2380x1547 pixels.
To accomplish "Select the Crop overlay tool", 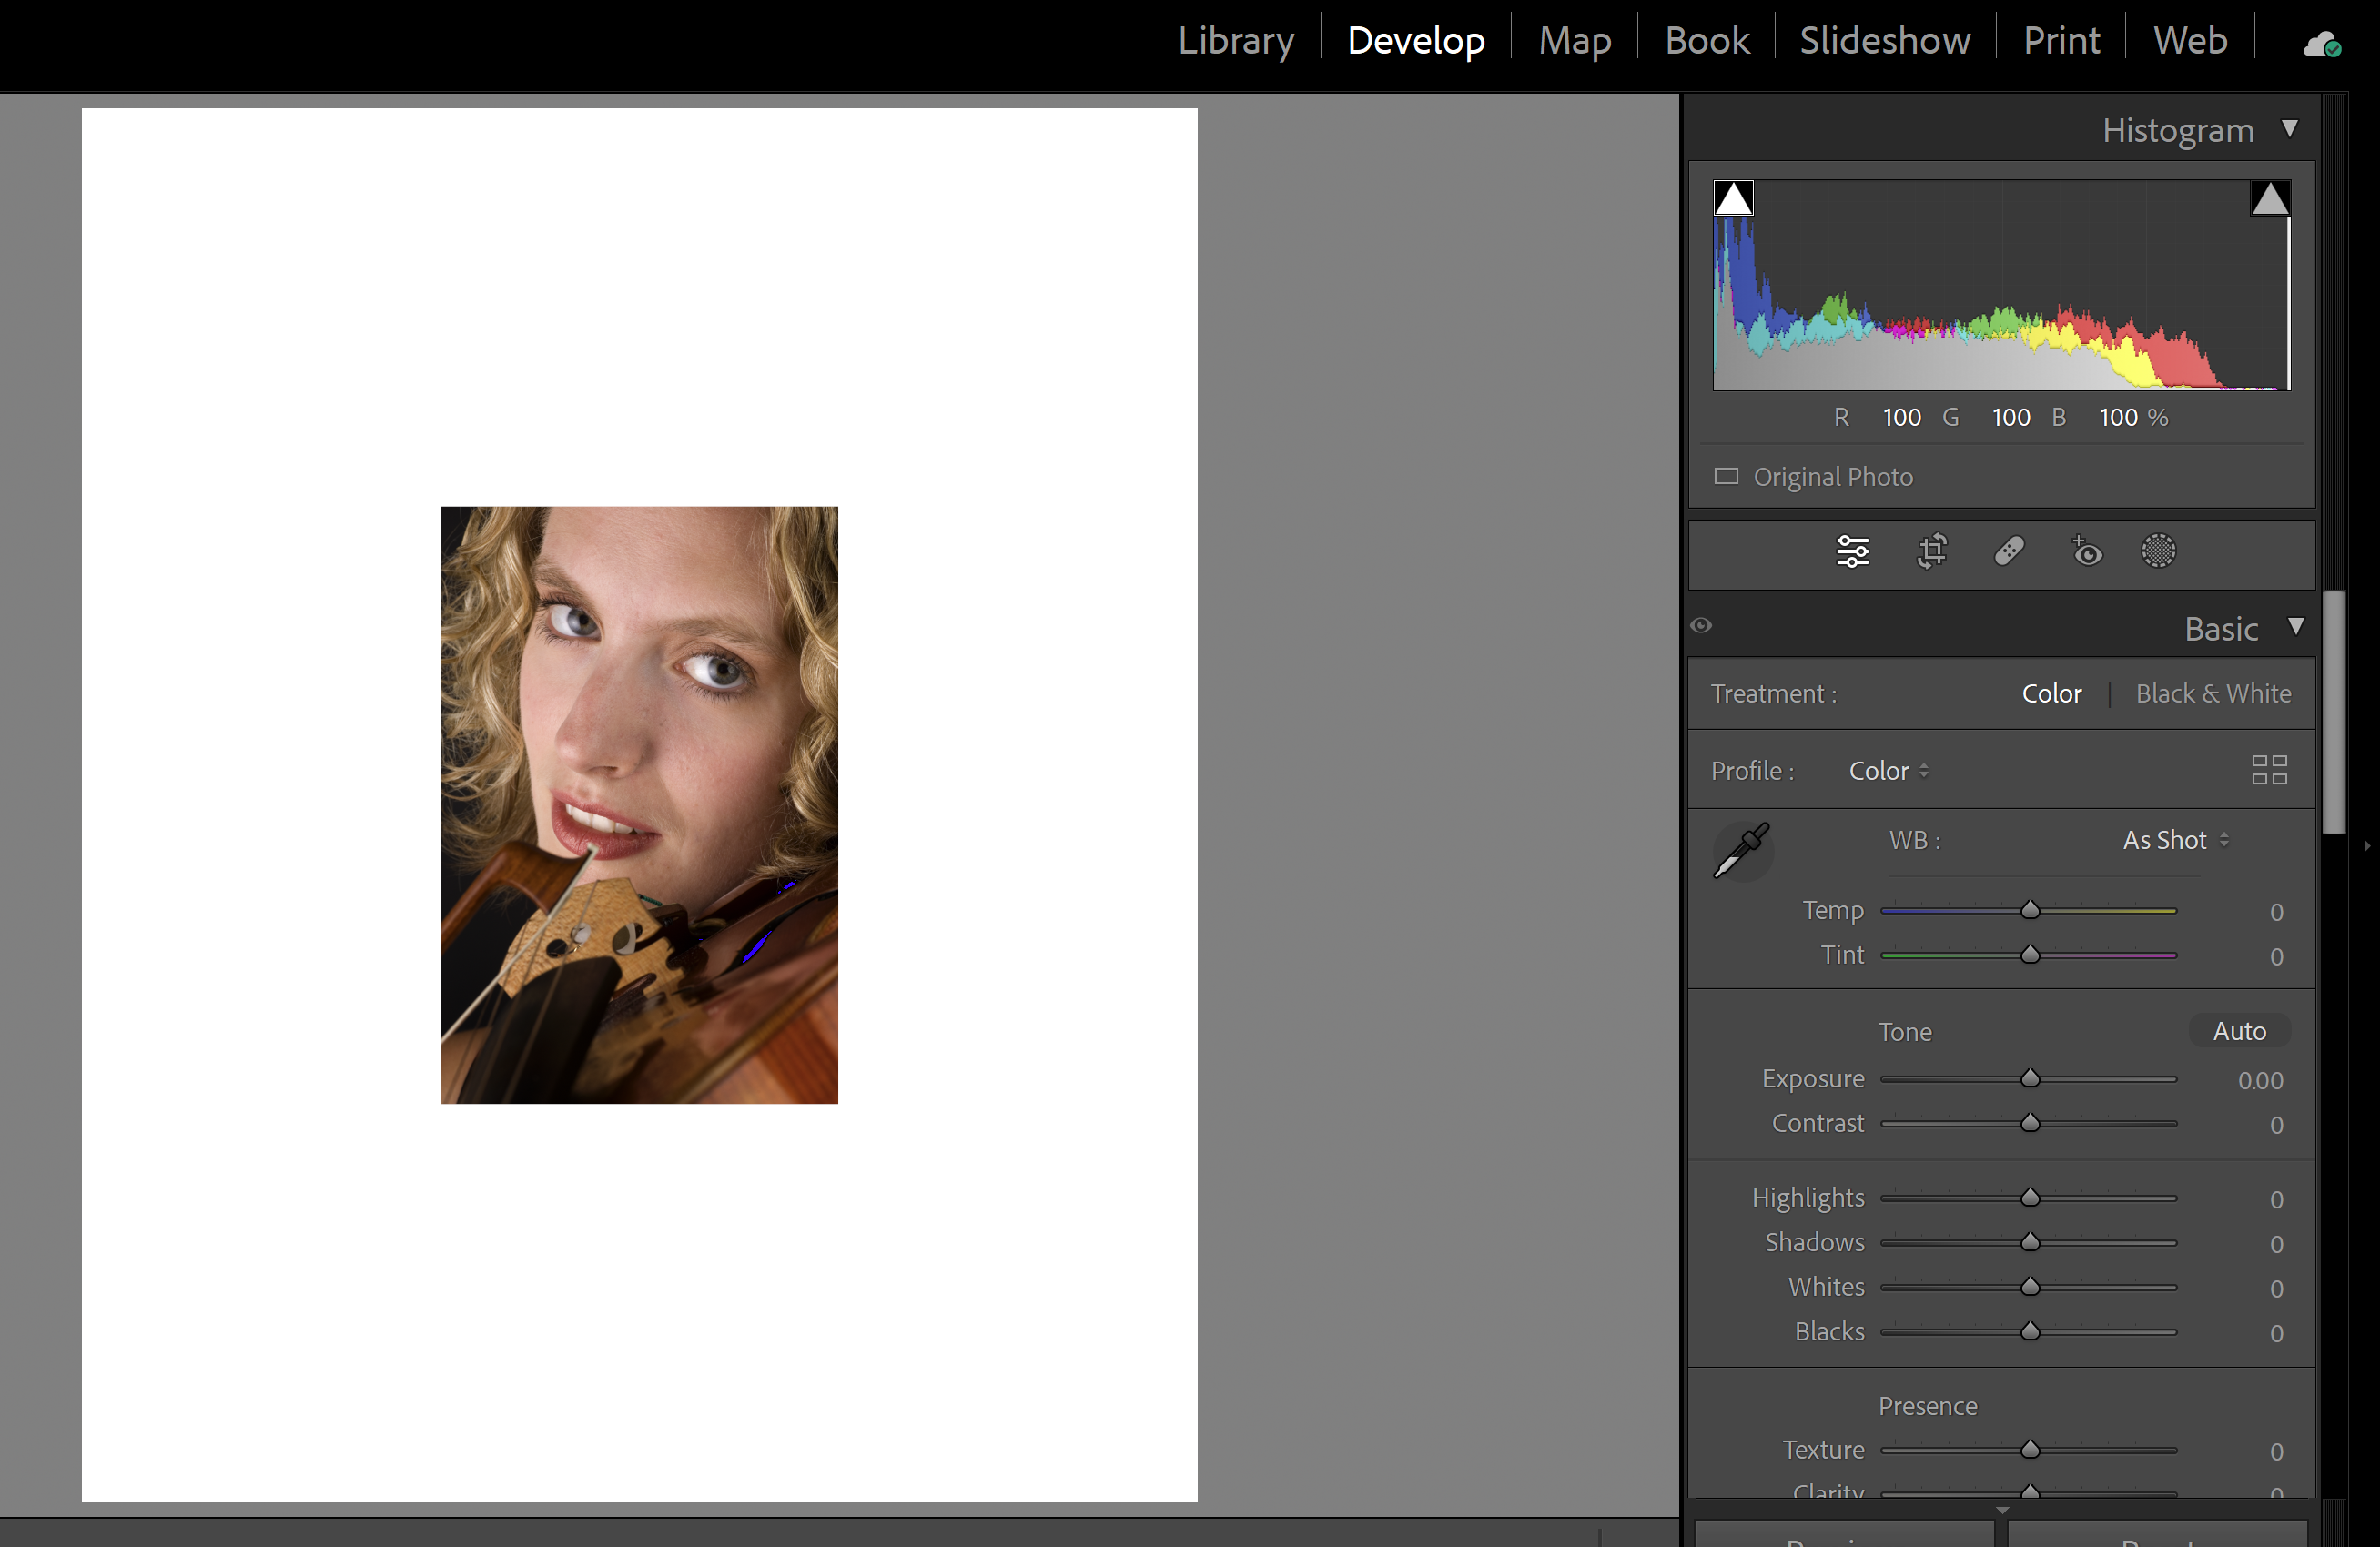I will tap(1931, 551).
